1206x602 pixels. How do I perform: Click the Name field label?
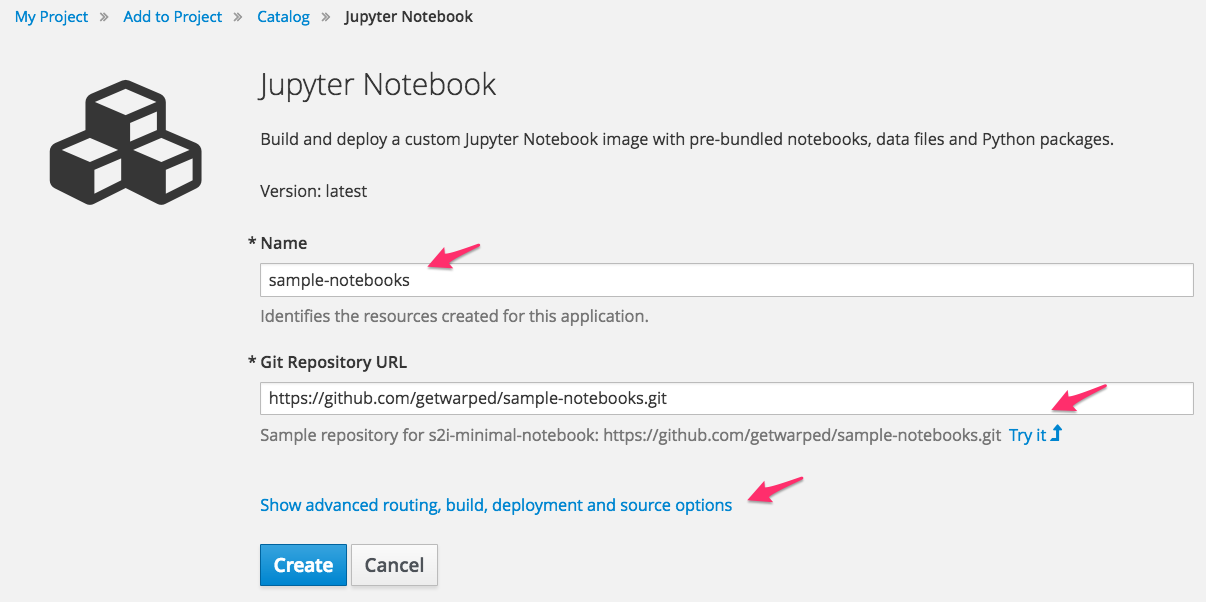coord(283,243)
